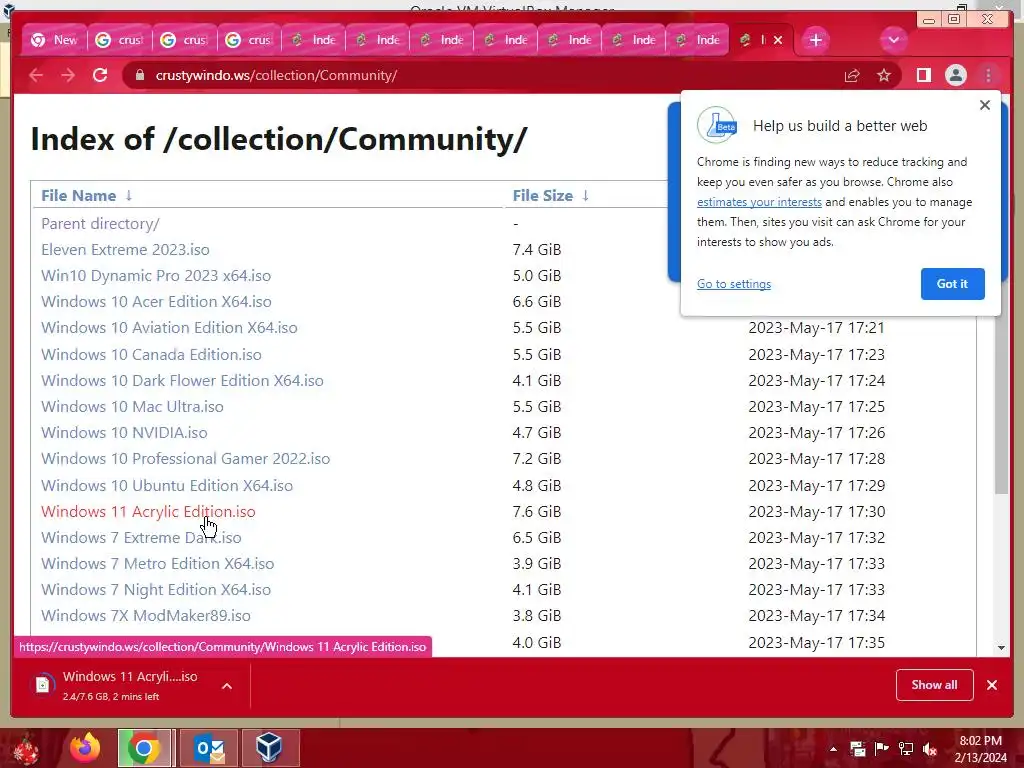Open Parent directory link
The width and height of the screenshot is (1024, 768).
point(100,223)
